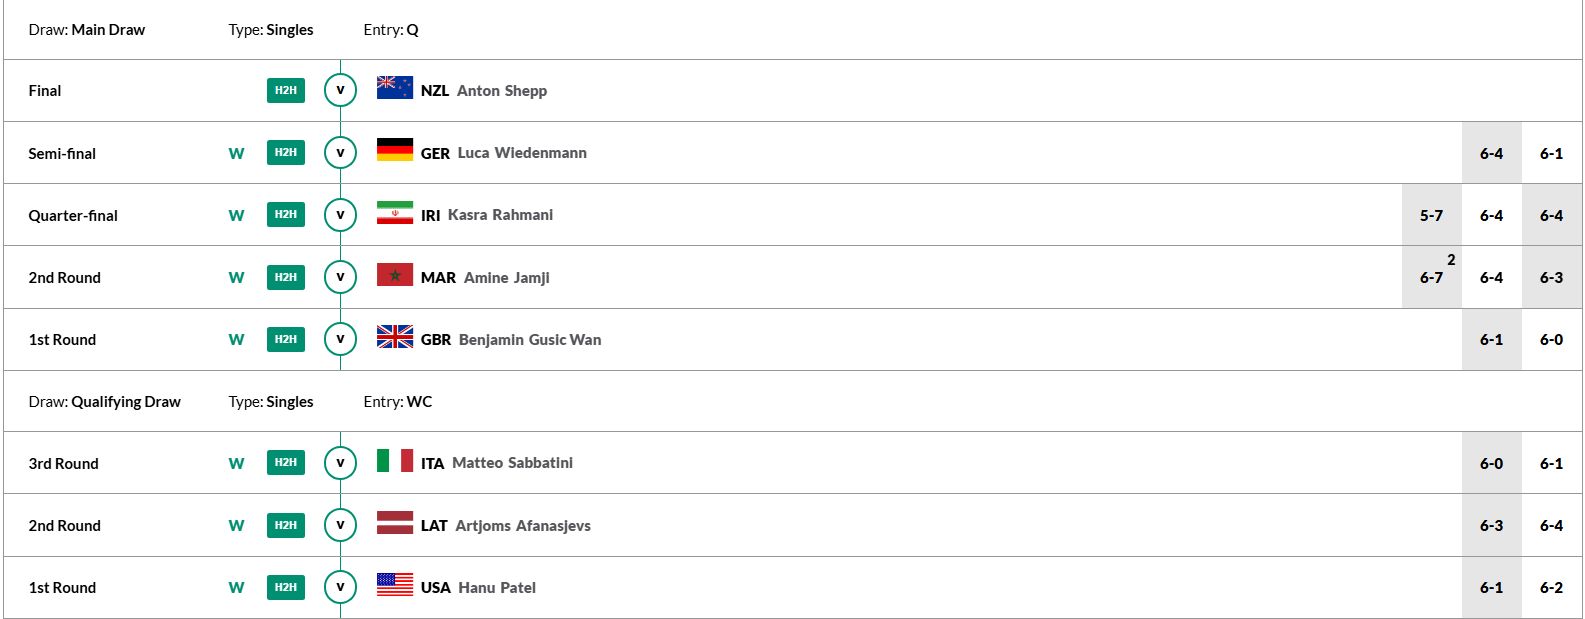The height and width of the screenshot is (619, 1585).
Task: Open Luca Wiedenmann player profile
Action: pyautogui.click(x=522, y=153)
